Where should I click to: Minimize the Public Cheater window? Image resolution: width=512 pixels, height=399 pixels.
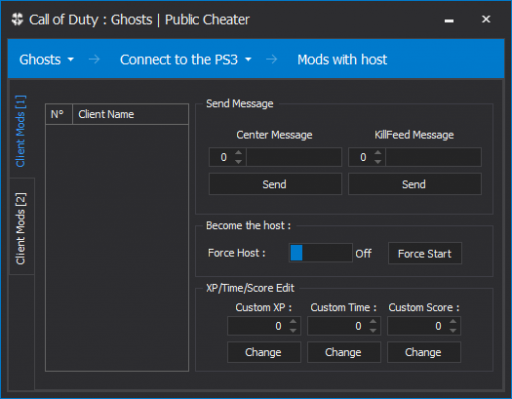point(449,20)
